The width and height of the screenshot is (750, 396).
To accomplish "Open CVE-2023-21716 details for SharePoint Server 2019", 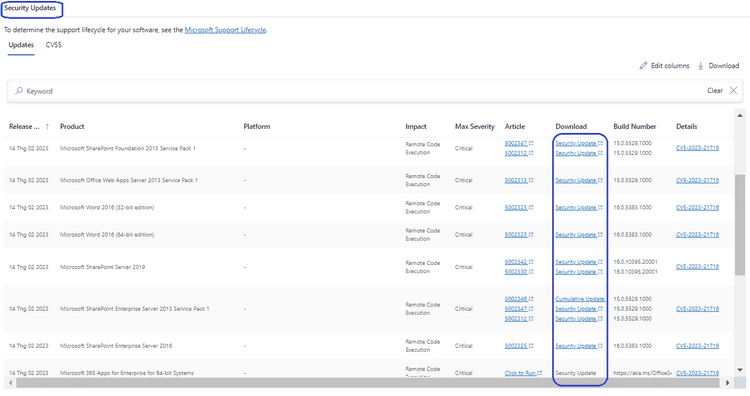I will (x=697, y=267).
